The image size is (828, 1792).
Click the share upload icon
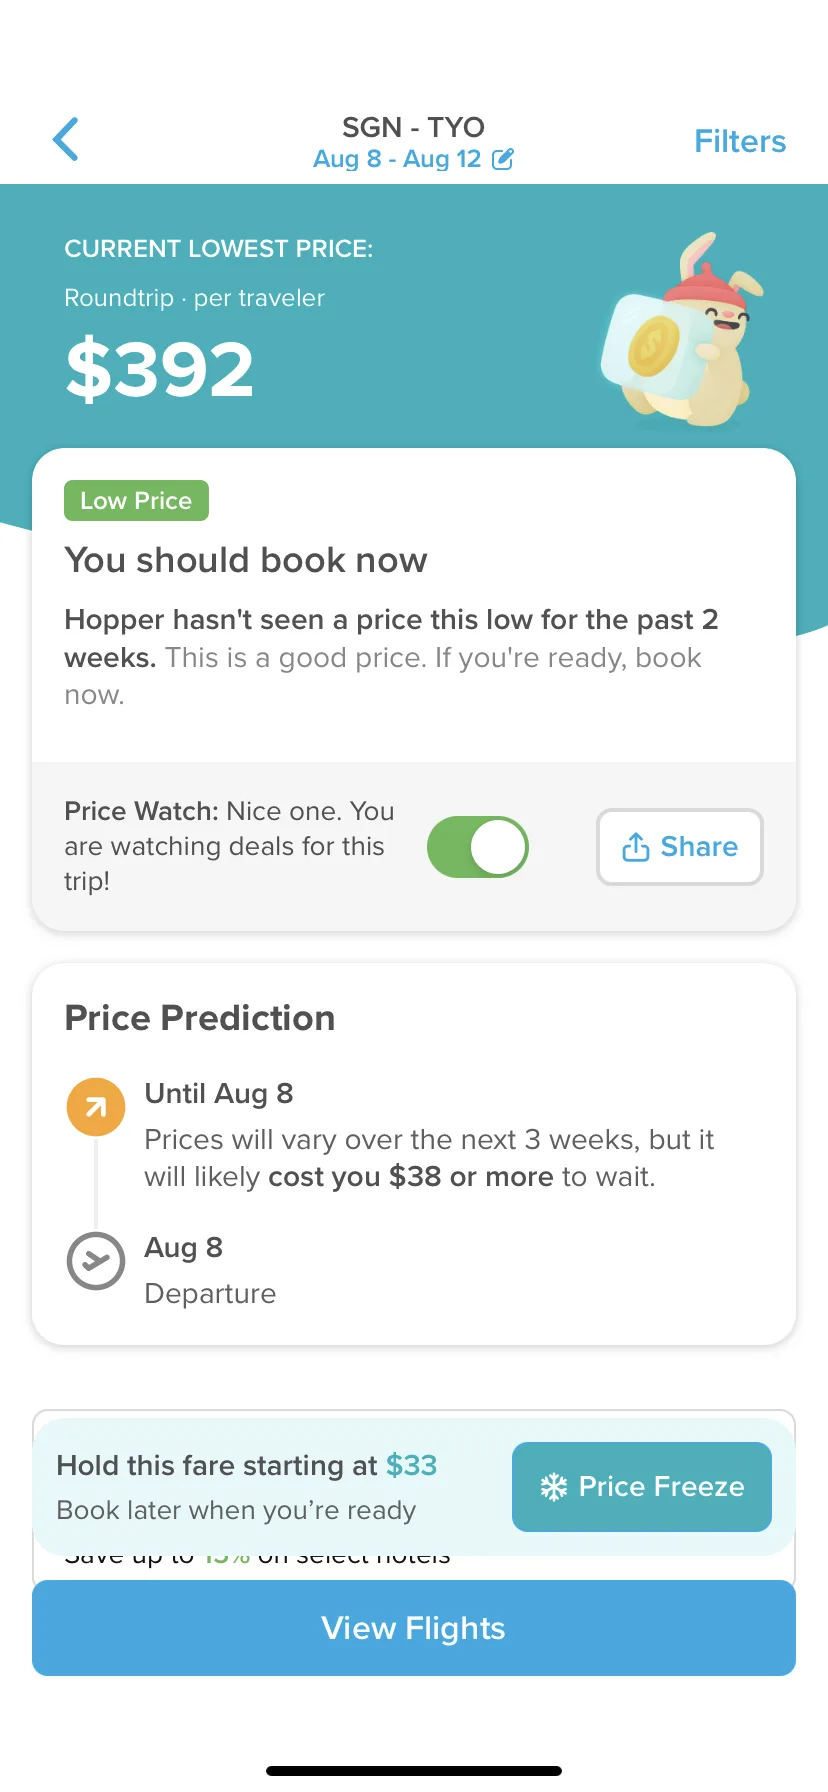[x=636, y=847]
